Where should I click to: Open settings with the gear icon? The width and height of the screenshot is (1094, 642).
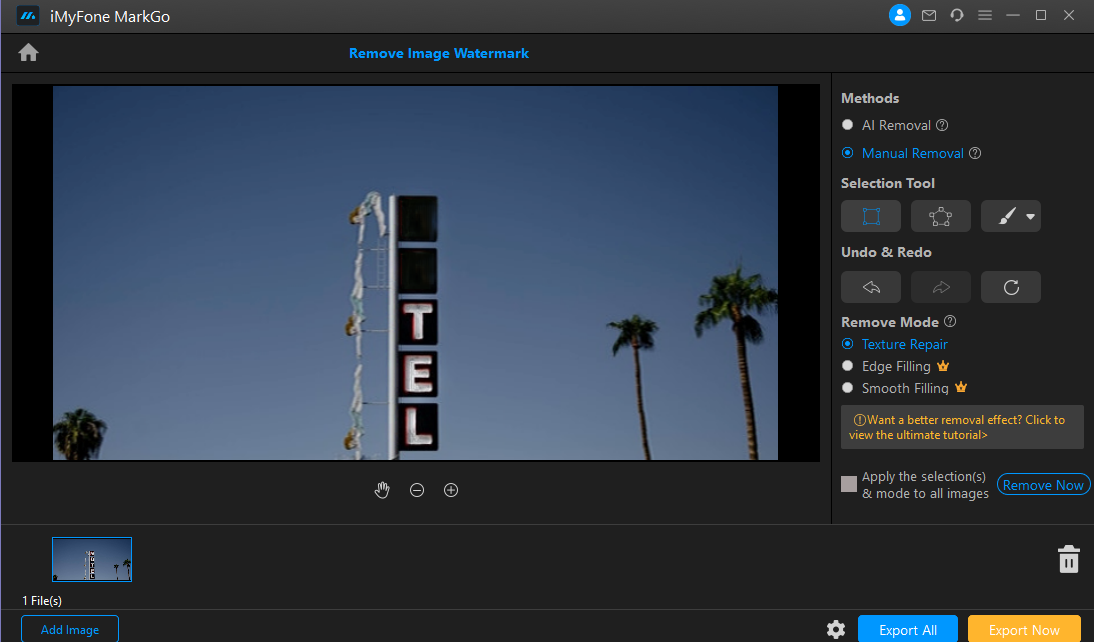836,629
